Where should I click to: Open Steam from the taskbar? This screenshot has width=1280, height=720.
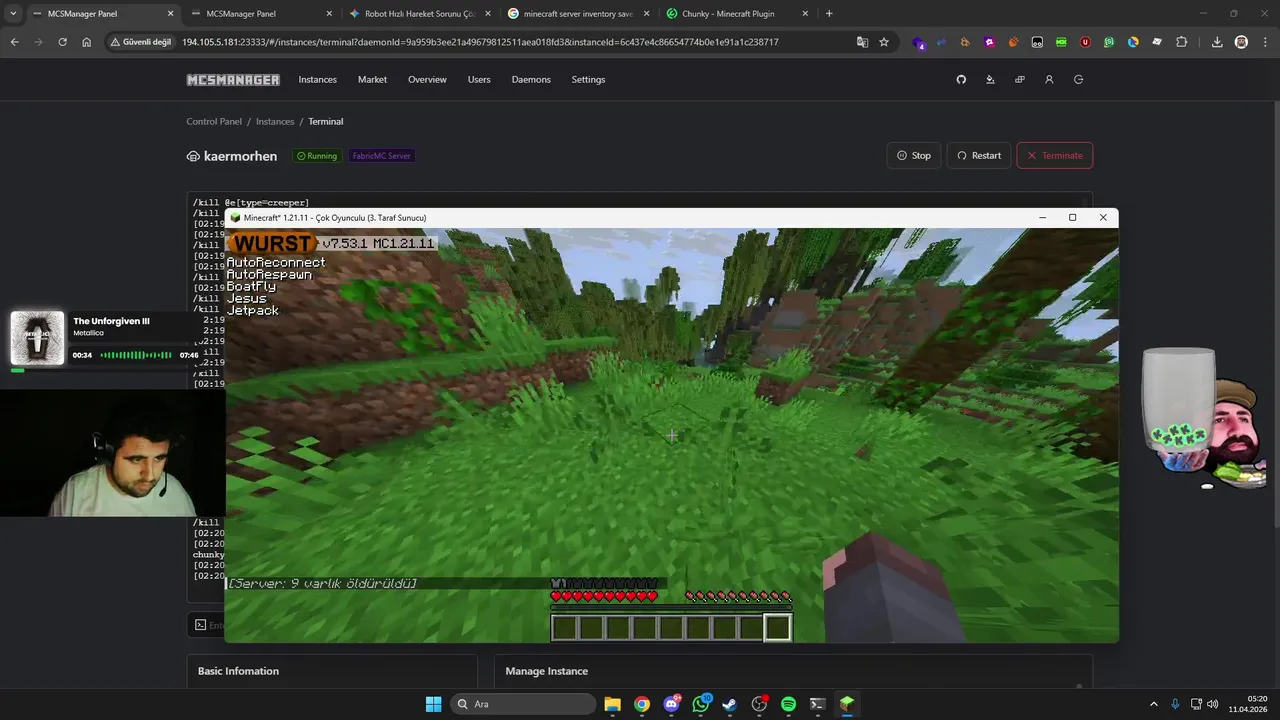coord(729,704)
